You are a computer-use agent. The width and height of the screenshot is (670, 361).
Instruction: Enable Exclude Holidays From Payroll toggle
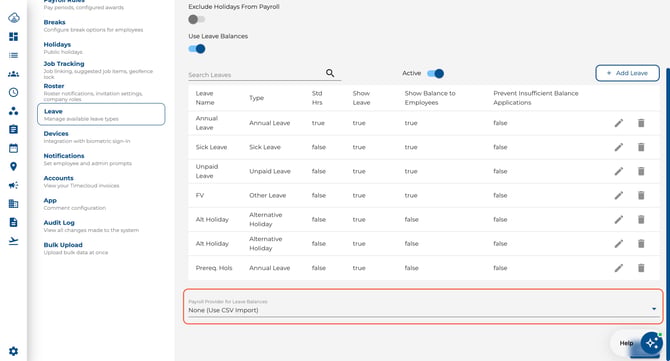pyautogui.click(x=197, y=19)
